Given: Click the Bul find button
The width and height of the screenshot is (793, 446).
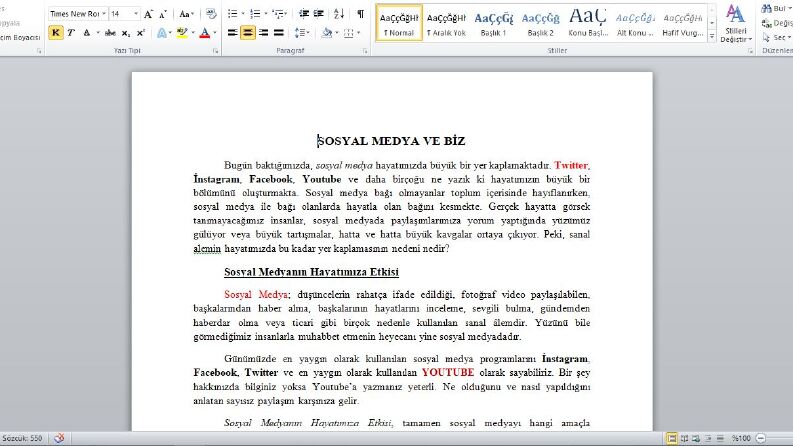Looking at the screenshot, I should [x=776, y=9].
